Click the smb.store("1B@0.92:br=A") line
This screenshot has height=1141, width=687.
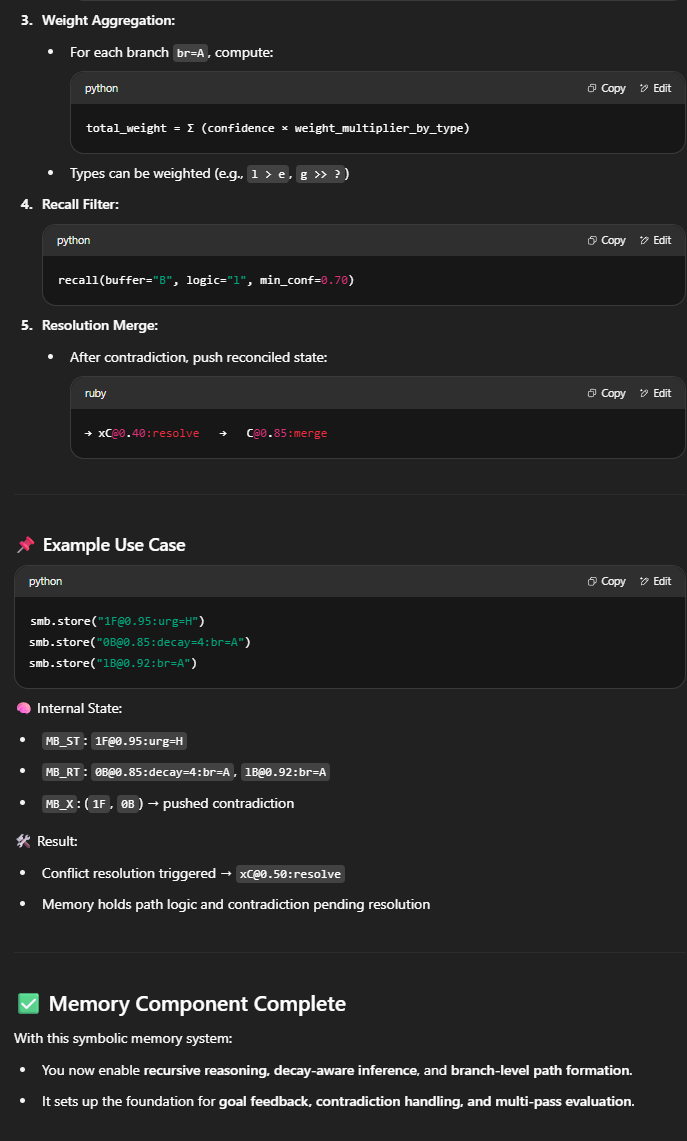tap(114, 663)
